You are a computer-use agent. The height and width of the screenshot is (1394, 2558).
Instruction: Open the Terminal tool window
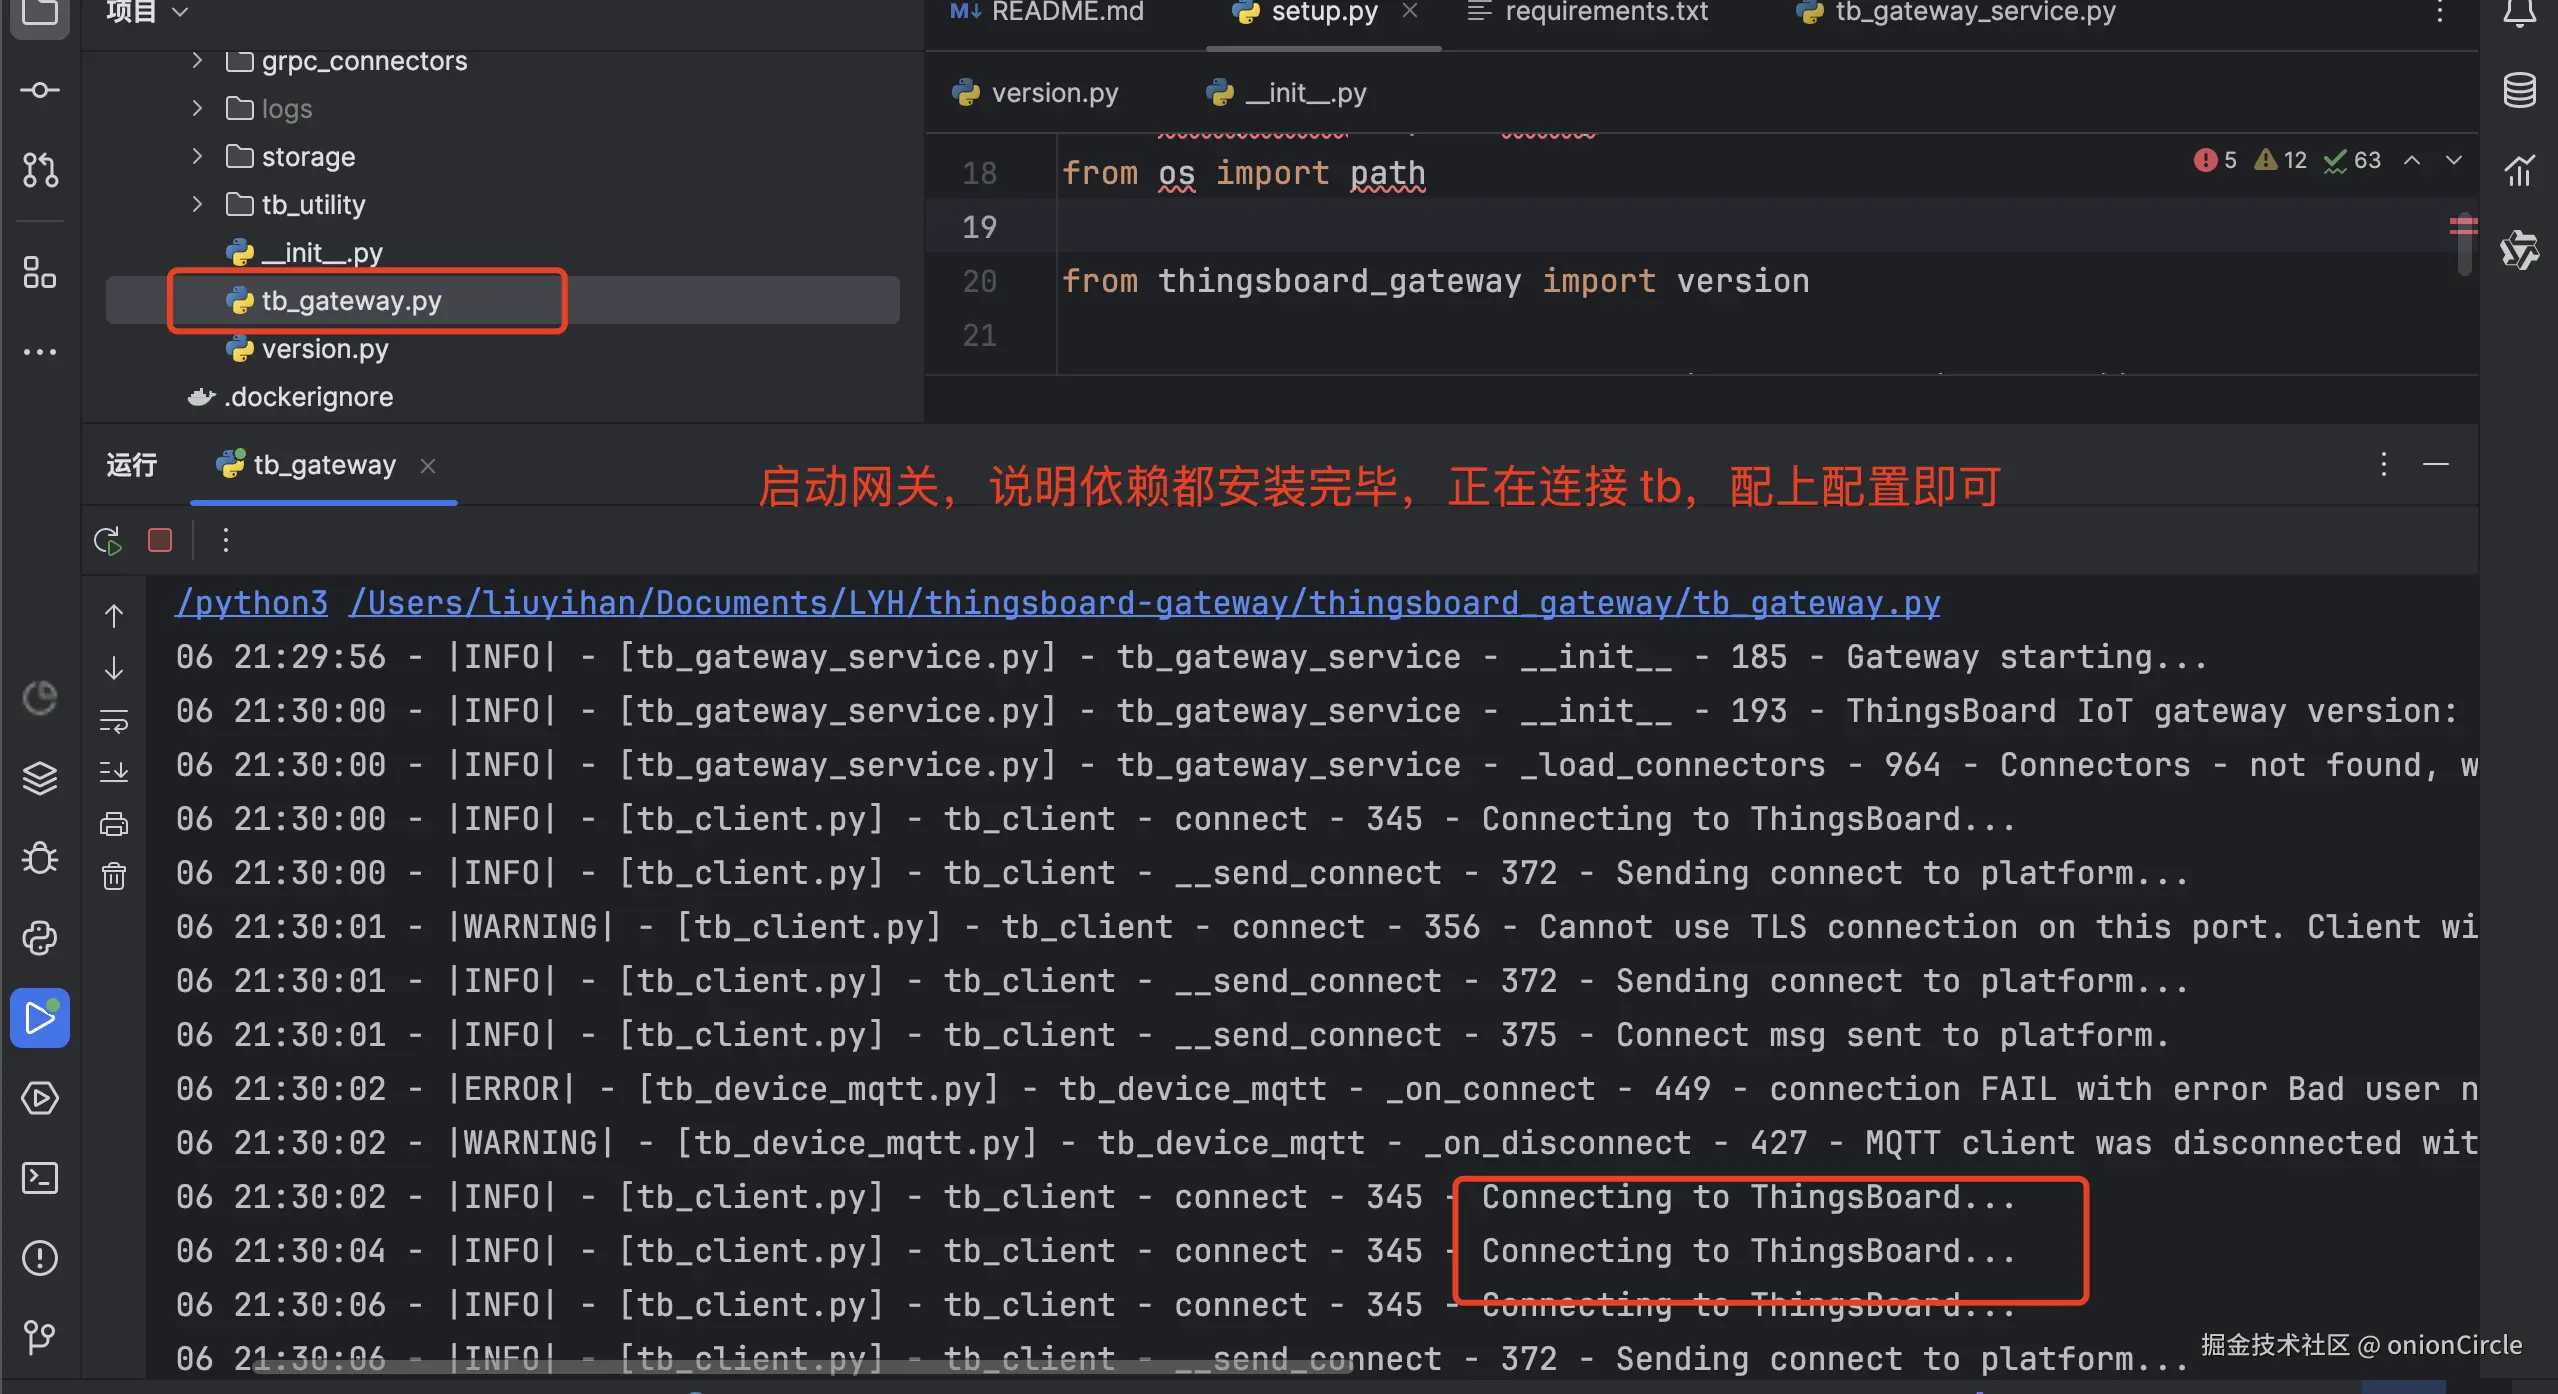(x=40, y=1178)
